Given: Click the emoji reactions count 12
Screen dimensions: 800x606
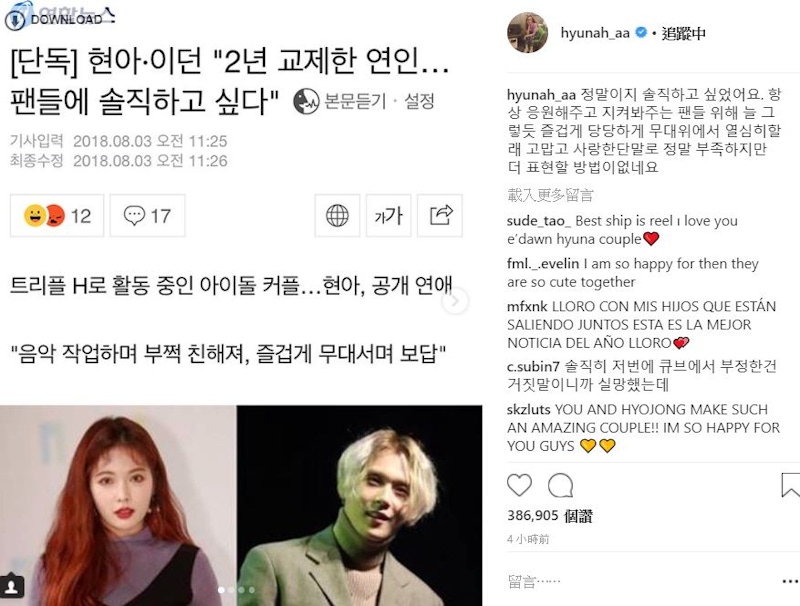Looking at the screenshot, I should [57, 215].
